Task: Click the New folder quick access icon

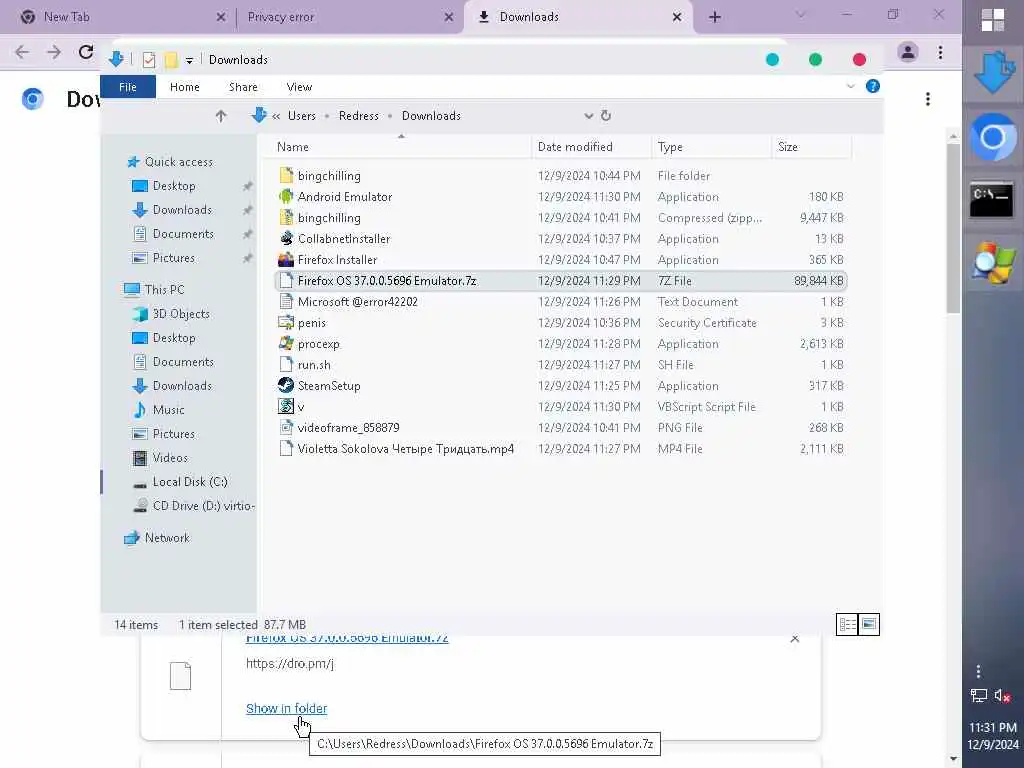Action: pos(171,60)
